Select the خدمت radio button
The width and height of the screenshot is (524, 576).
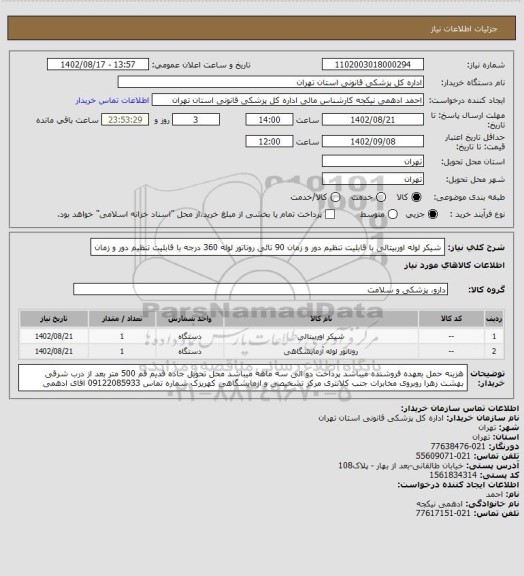click(381, 197)
